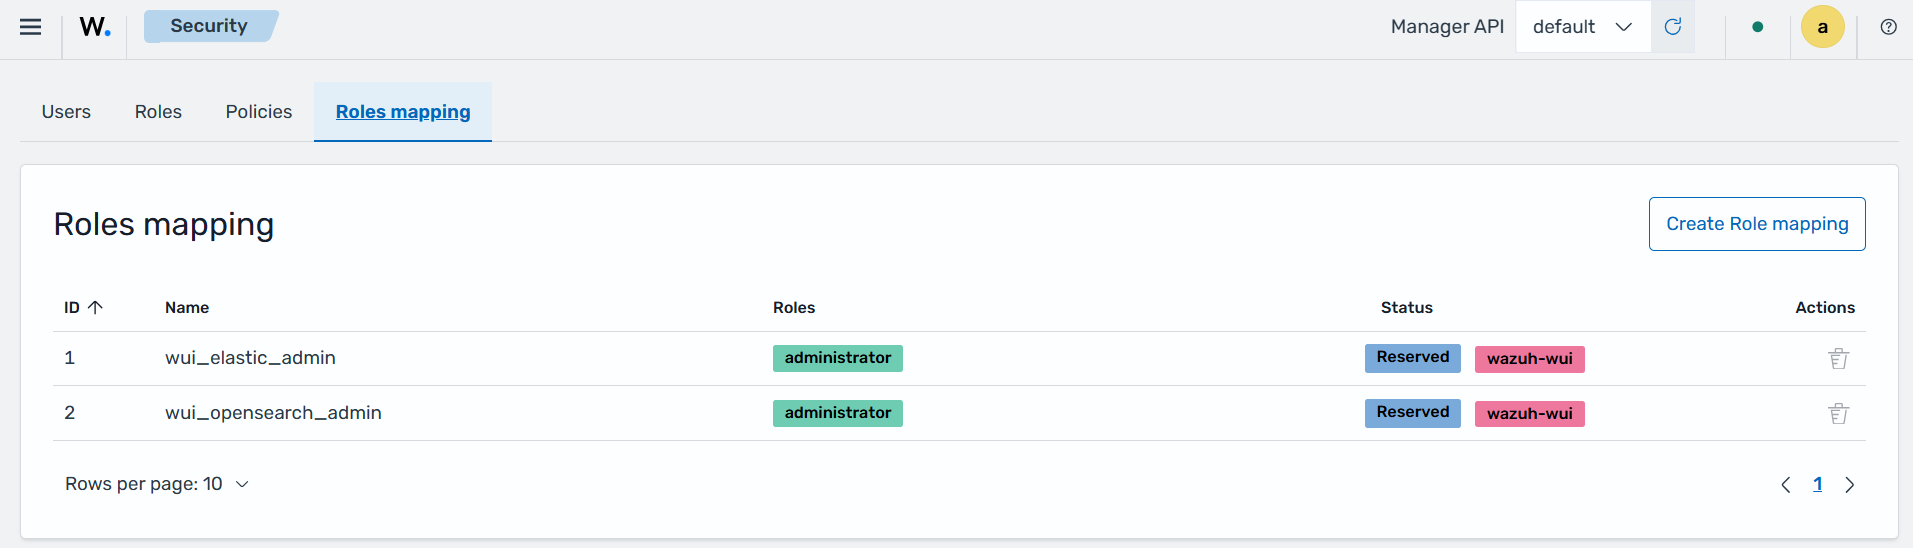Click the Roles mapping heading

164,225
